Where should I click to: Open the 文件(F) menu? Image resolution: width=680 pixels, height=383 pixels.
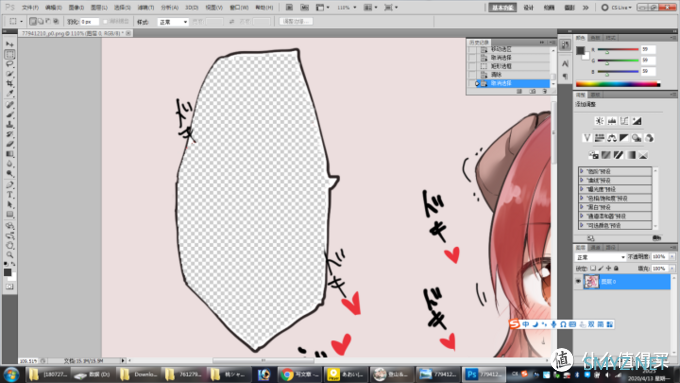[x=30, y=7]
